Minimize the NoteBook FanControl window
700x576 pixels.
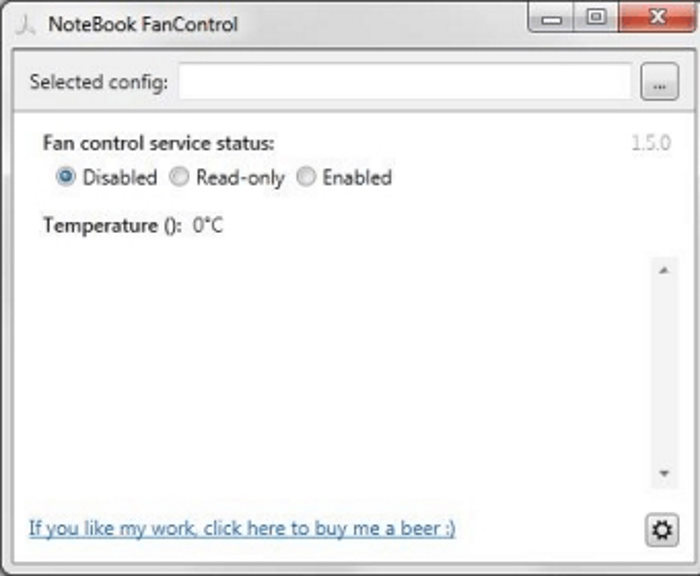[550, 18]
